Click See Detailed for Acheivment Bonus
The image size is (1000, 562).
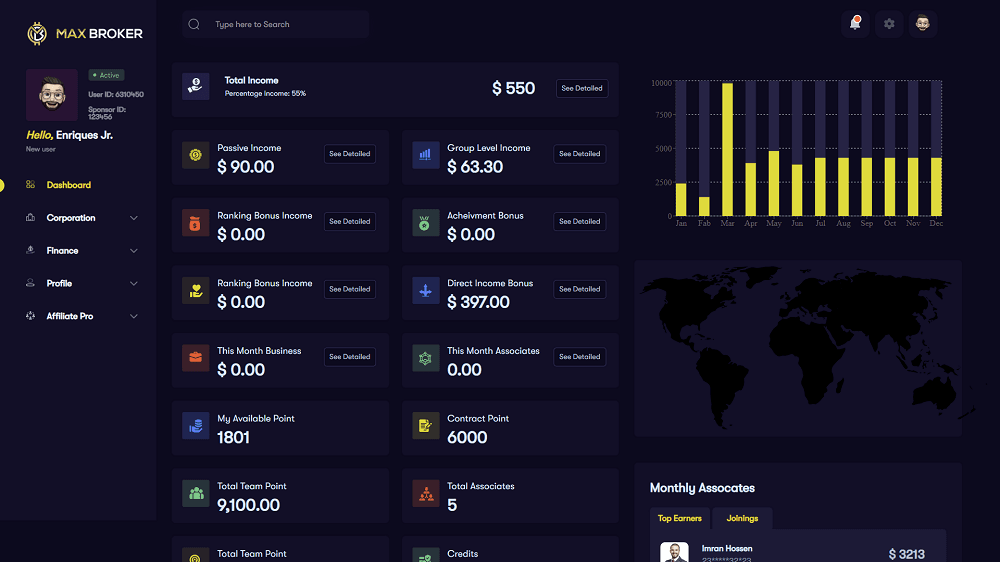(x=579, y=221)
